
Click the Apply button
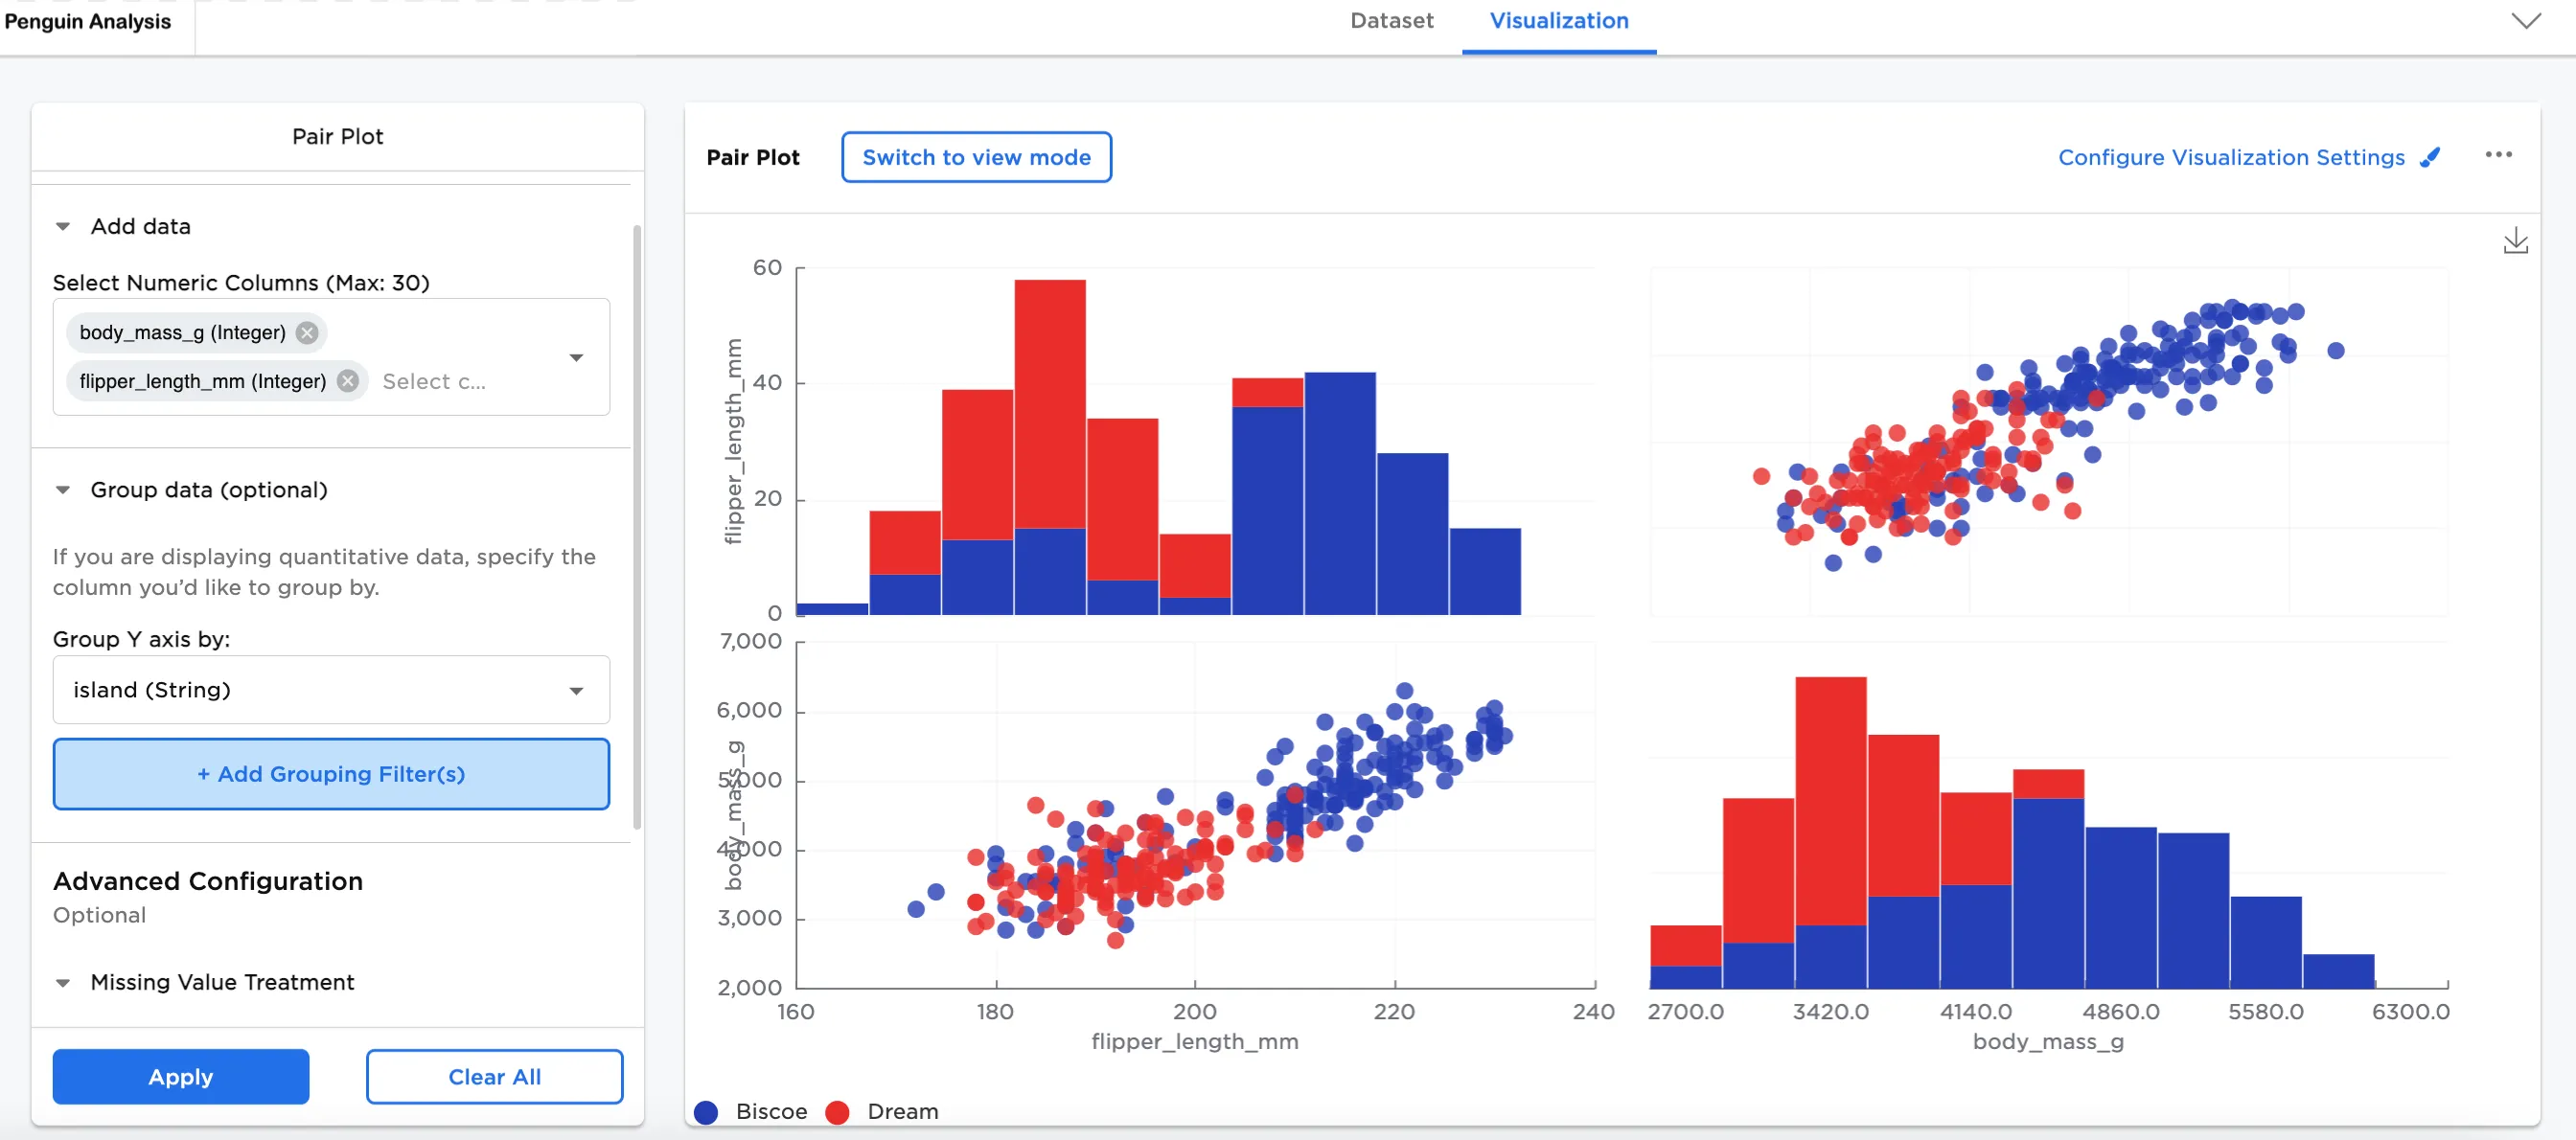tap(181, 1077)
